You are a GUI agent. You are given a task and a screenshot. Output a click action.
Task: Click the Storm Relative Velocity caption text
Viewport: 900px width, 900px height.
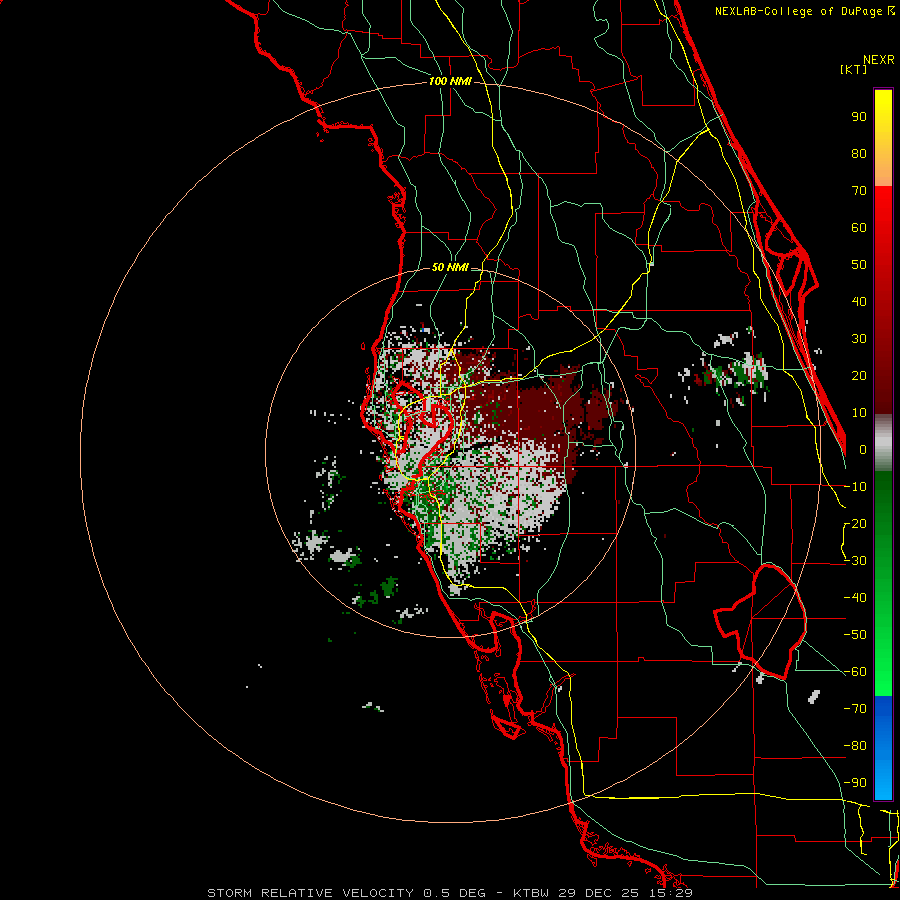click(x=450, y=893)
